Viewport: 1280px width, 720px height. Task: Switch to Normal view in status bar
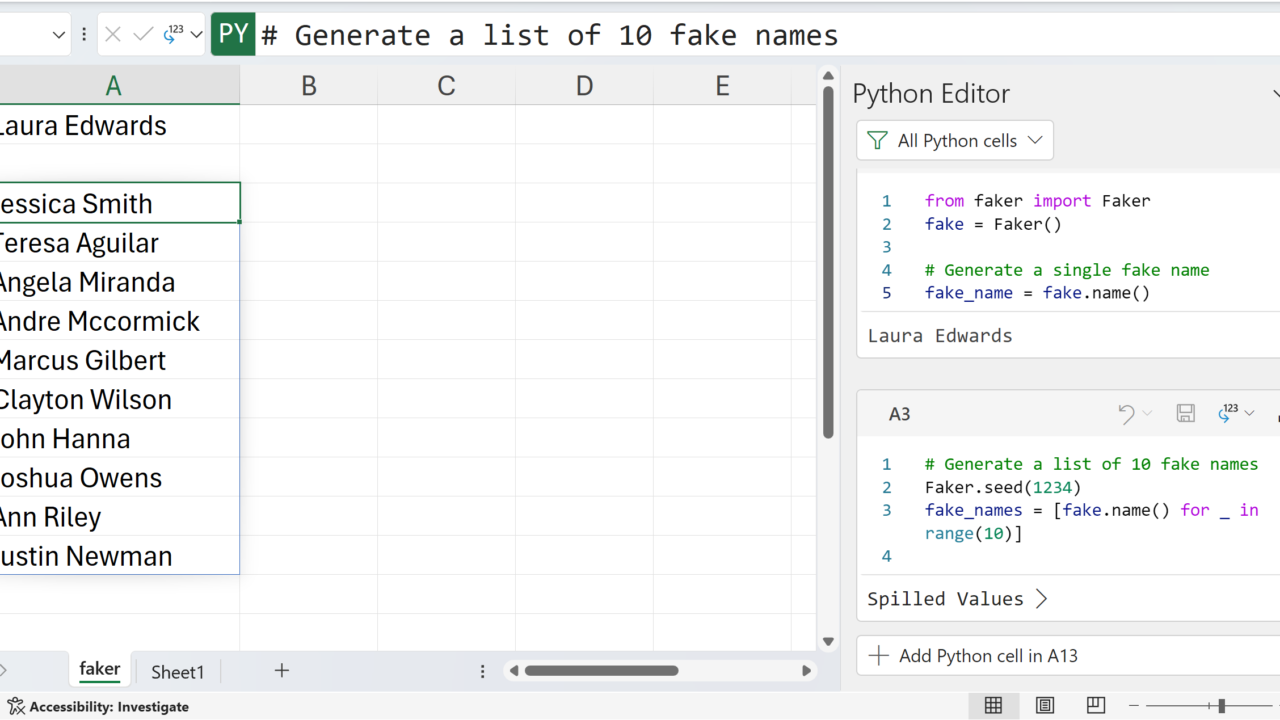pos(993,706)
